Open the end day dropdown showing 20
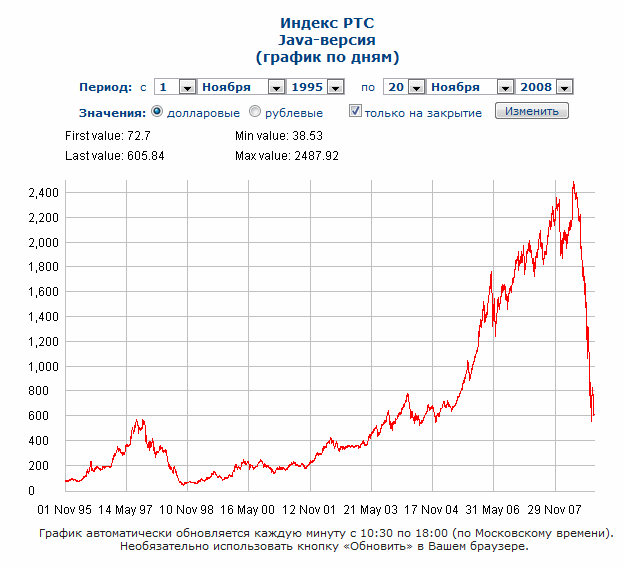Viewport: 624px width, 567px height. (404, 87)
